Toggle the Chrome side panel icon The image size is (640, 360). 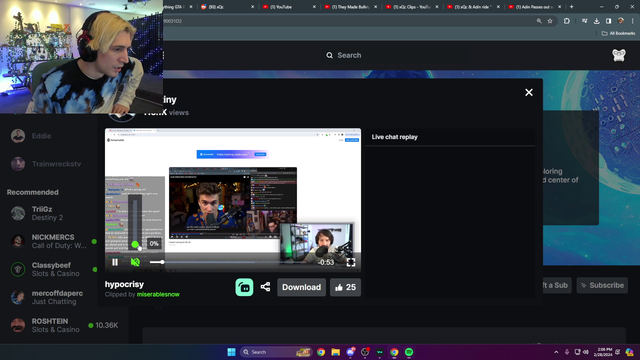(x=608, y=21)
